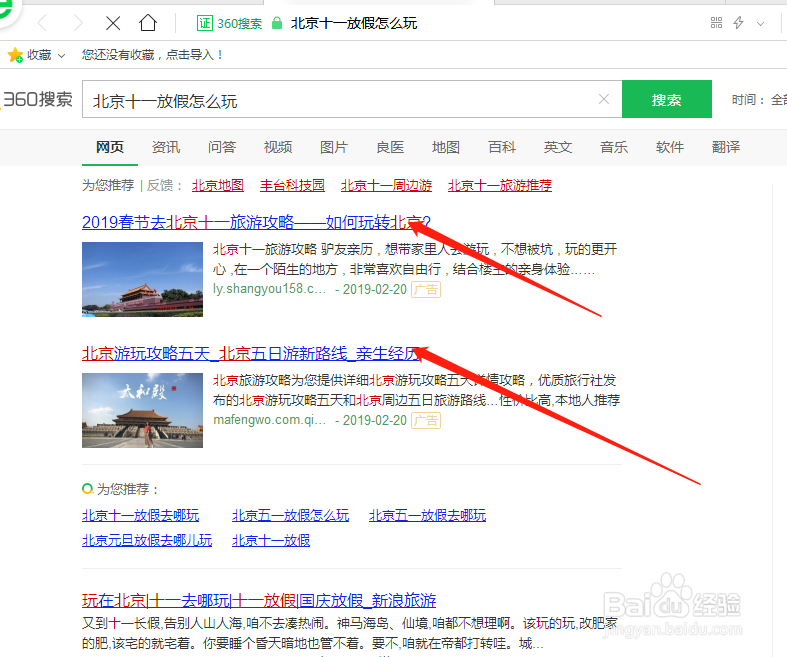Open the 百科 tab
The height and width of the screenshot is (657, 787).
point(502,147)
